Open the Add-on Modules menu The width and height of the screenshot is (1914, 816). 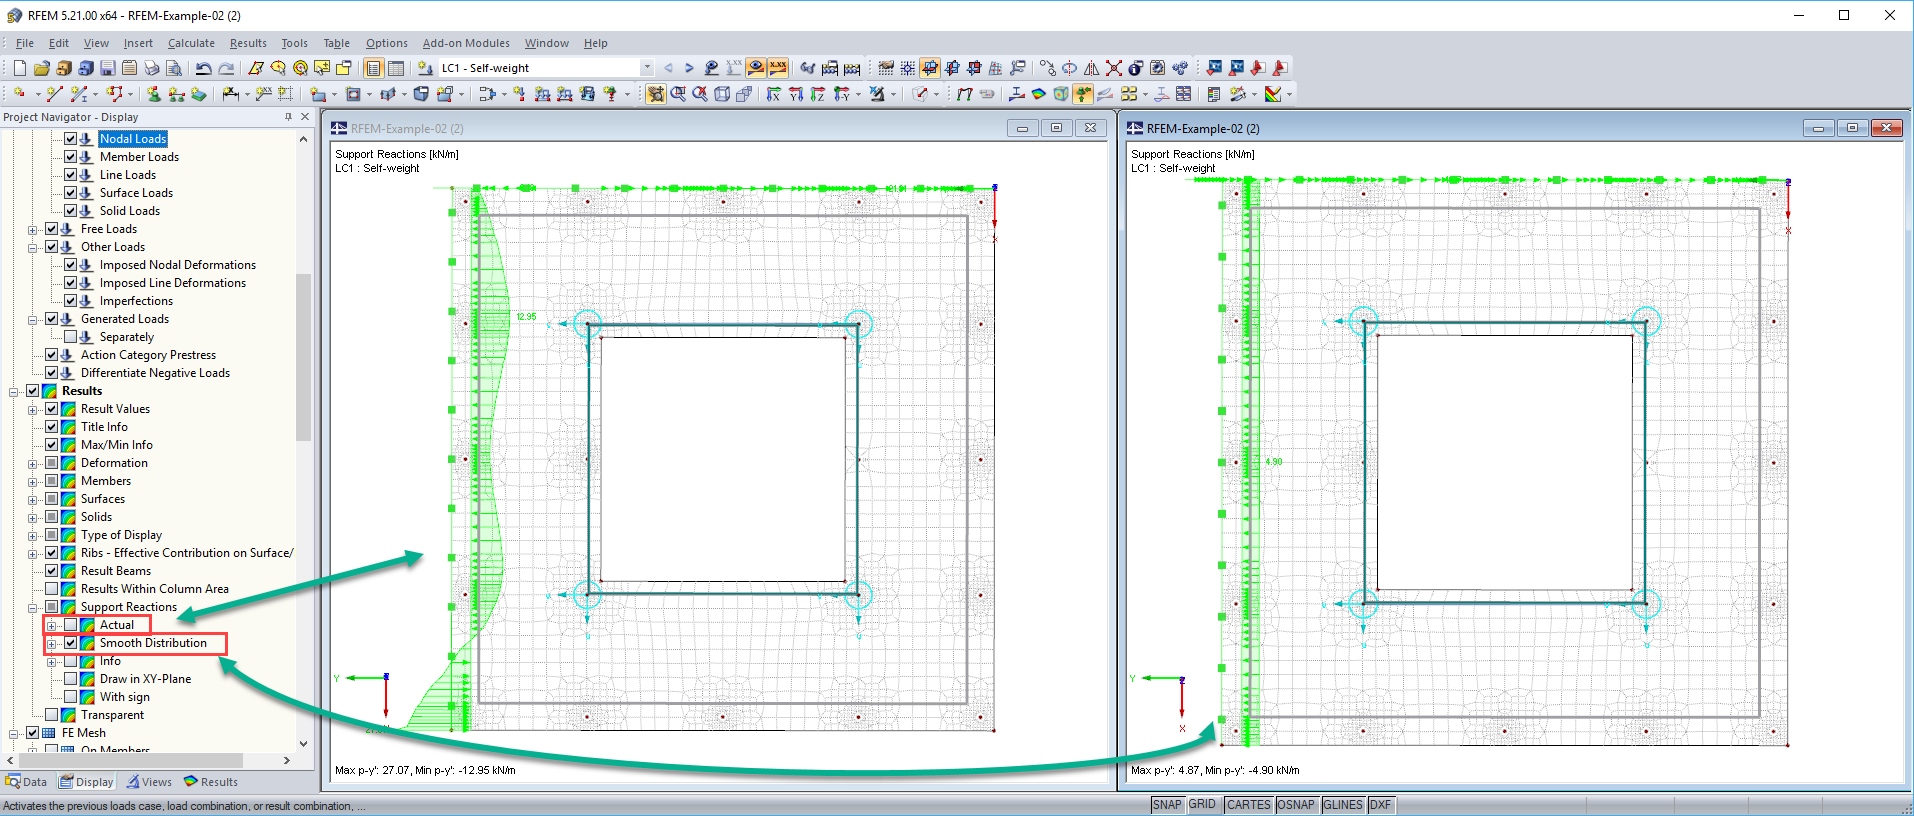(466, 43)
